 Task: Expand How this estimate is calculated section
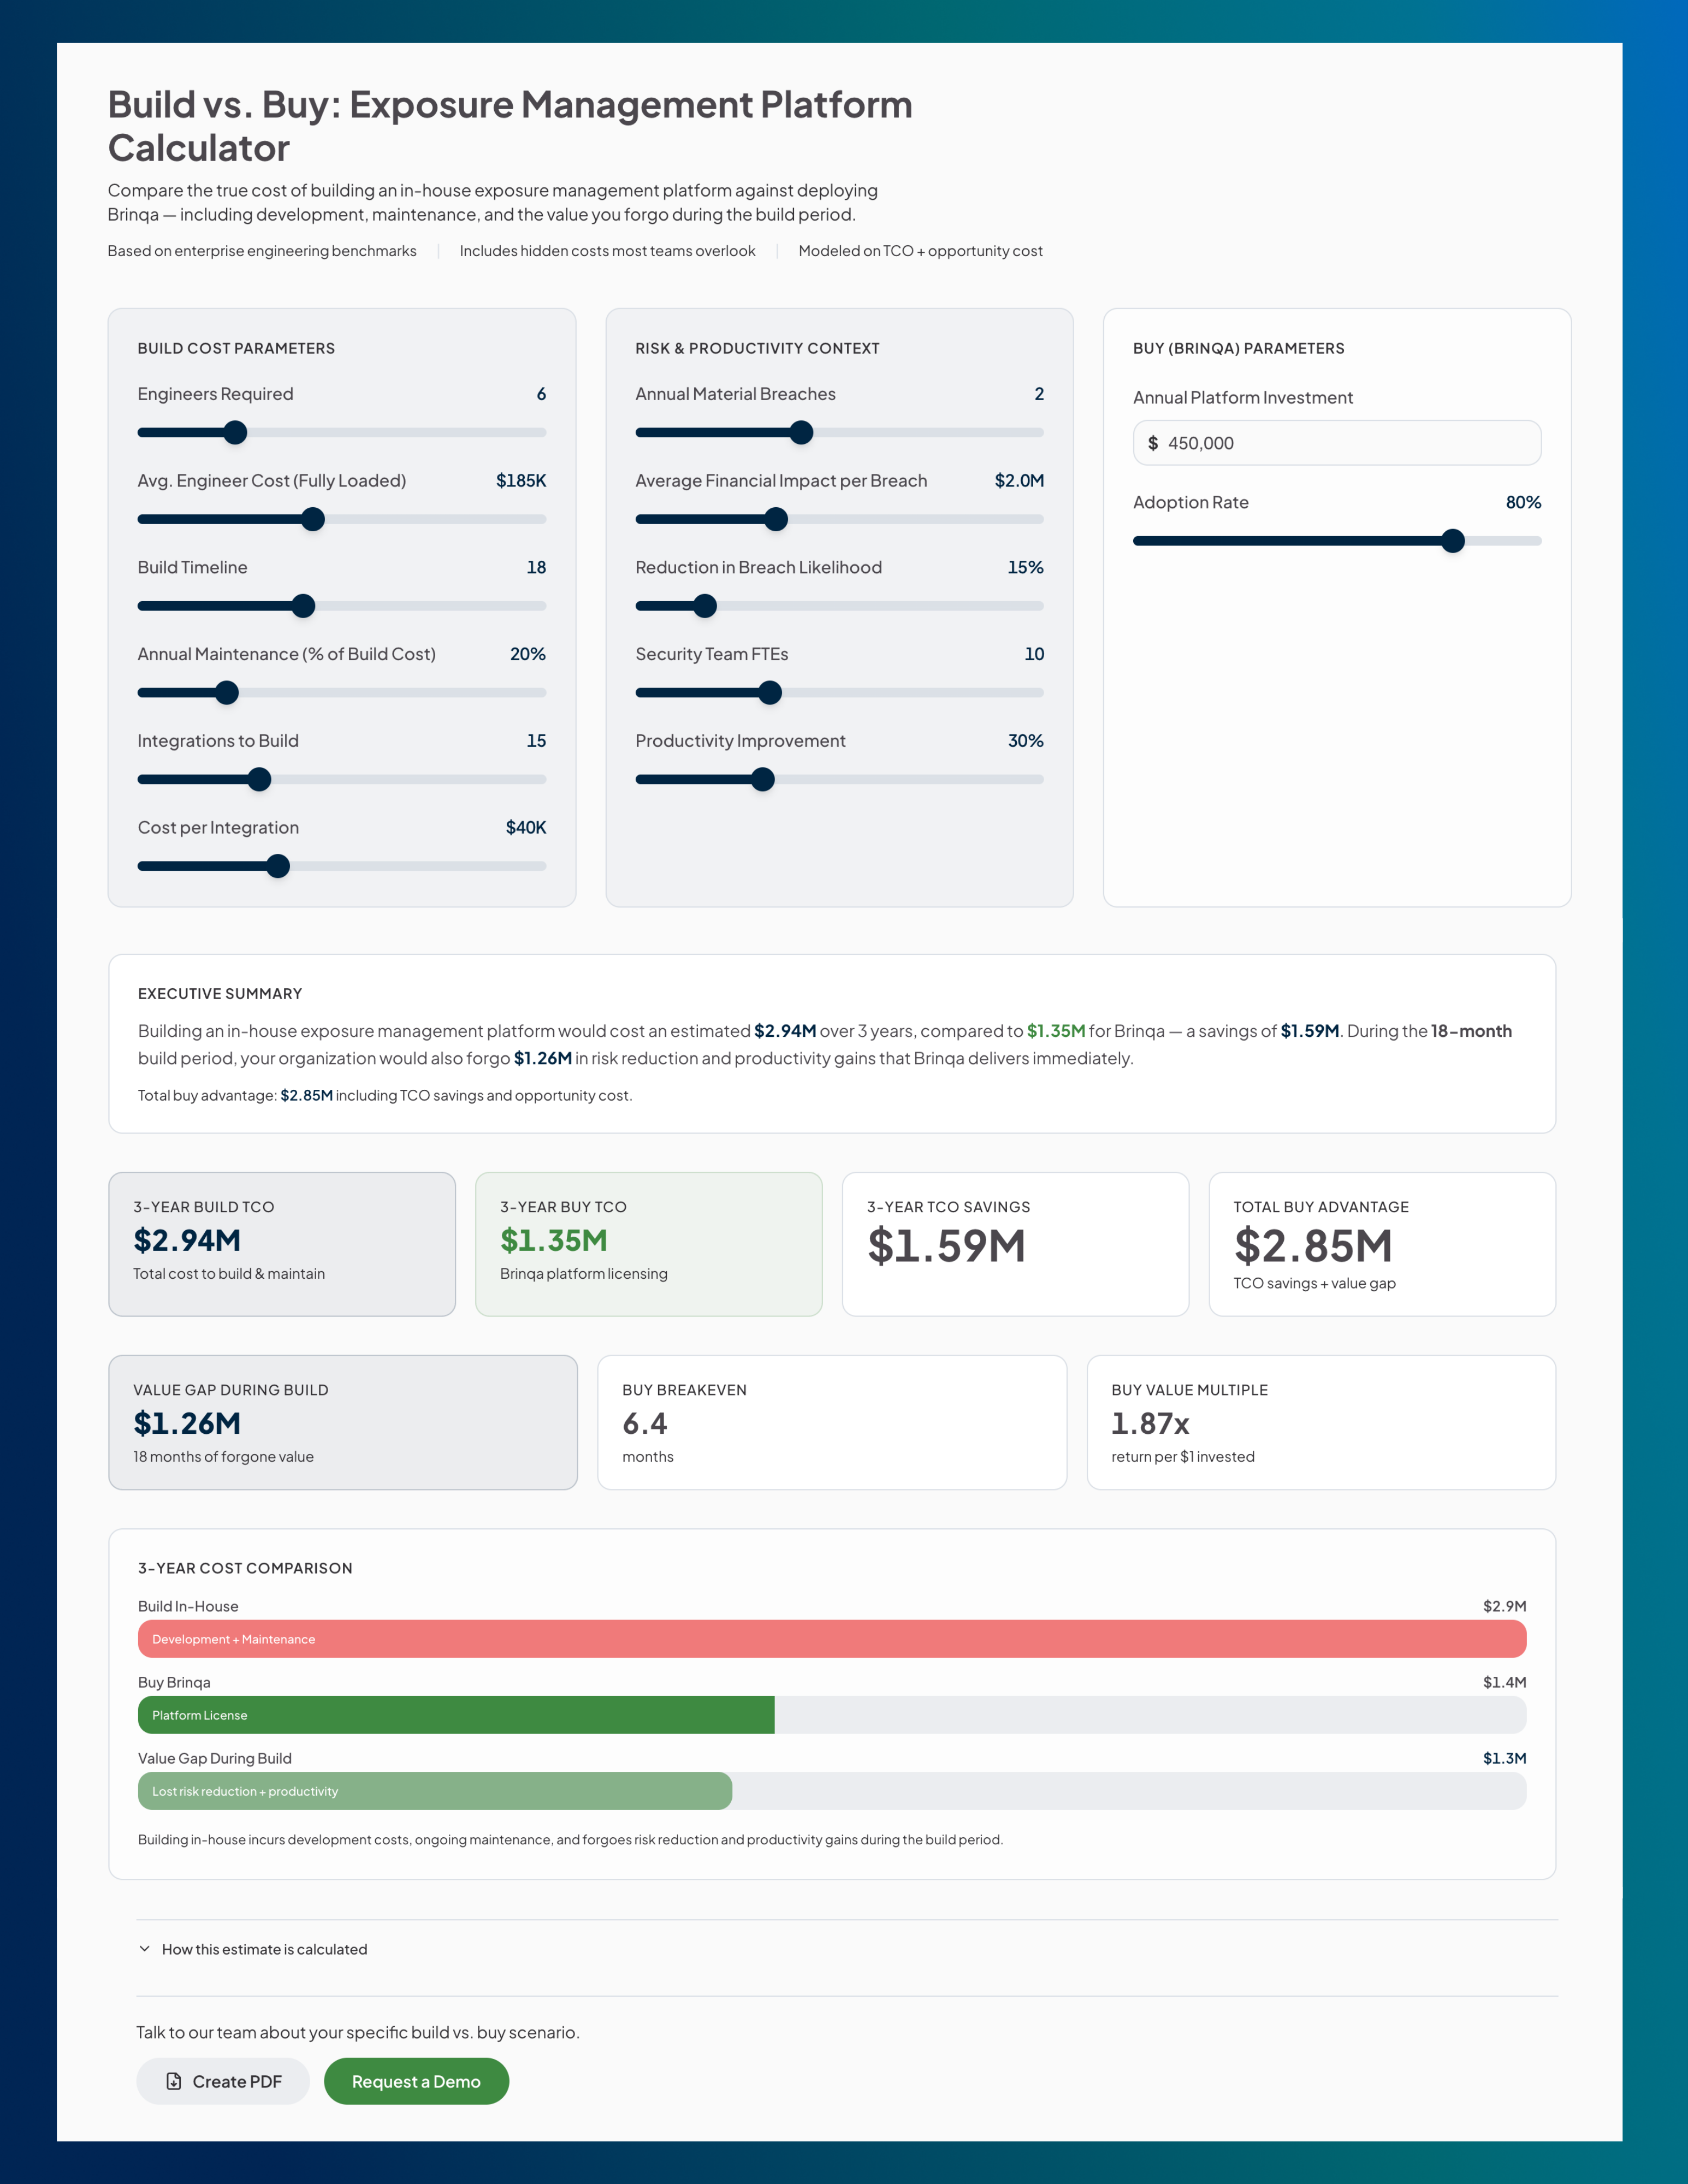coord(264,1949)
